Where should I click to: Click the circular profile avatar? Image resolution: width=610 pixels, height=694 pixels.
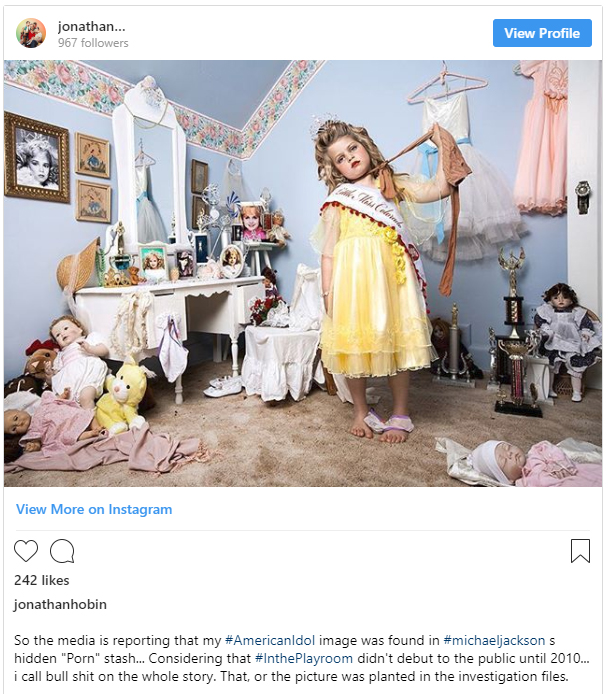click(x=31, y=33)
